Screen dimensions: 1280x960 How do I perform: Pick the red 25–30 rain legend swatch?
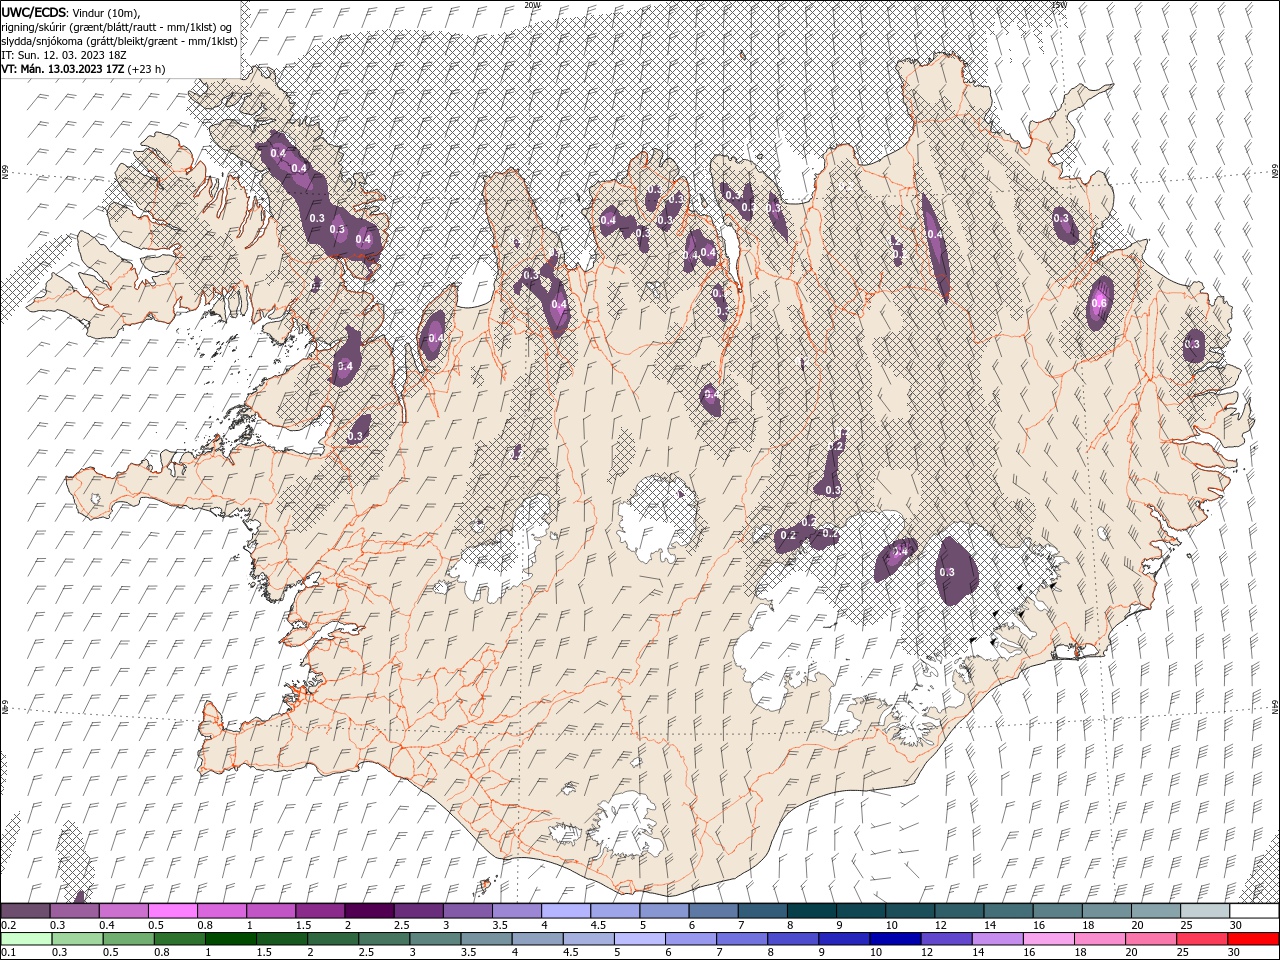(1201, 938)
